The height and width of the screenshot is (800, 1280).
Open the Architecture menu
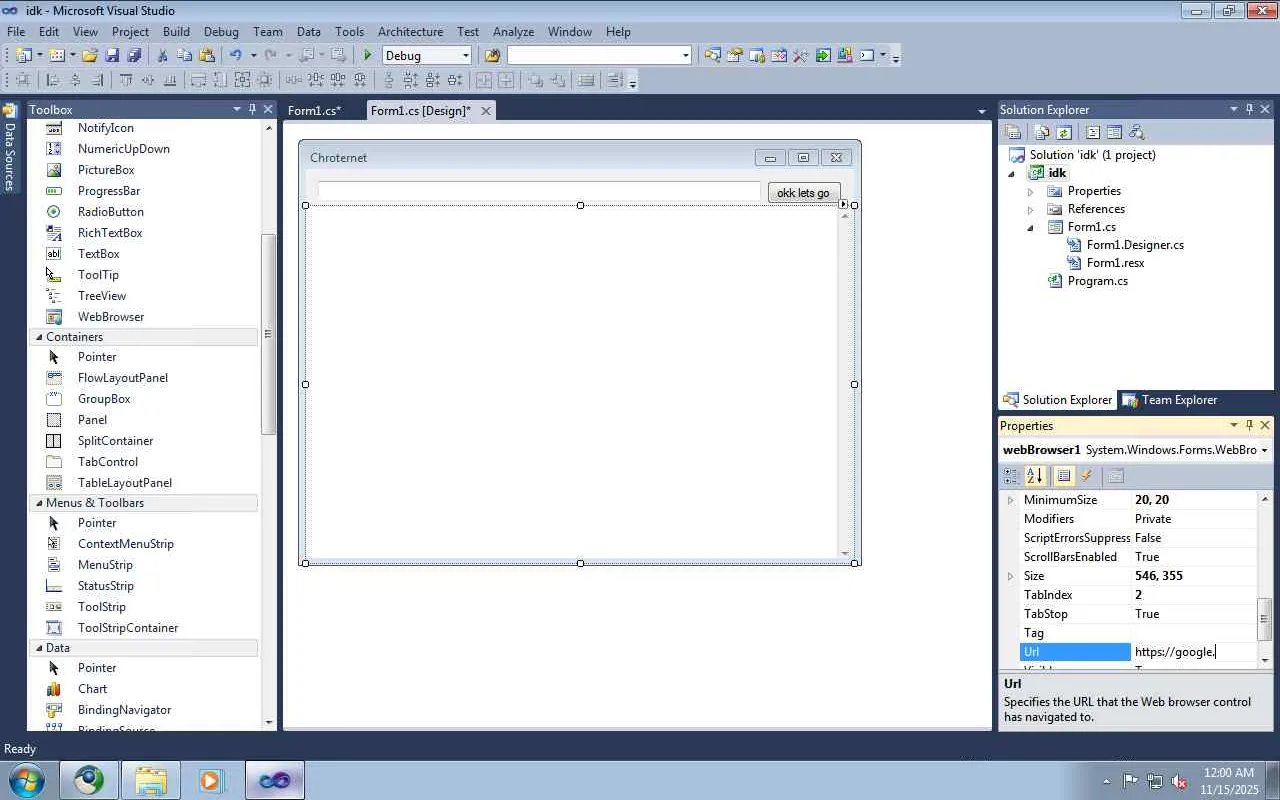410,32
